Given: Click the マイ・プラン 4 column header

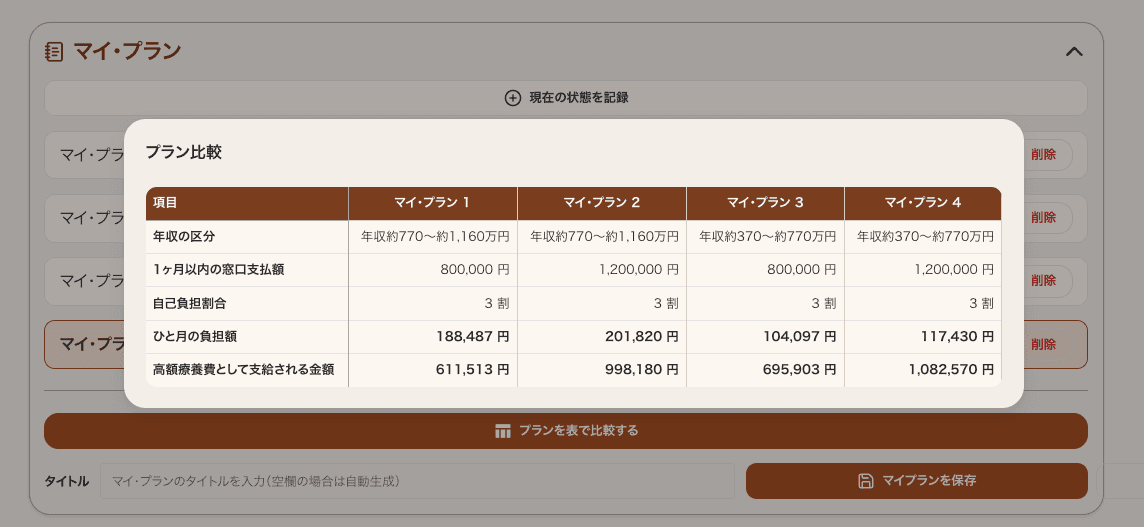Looking at the screenshot, I should 922,203.
